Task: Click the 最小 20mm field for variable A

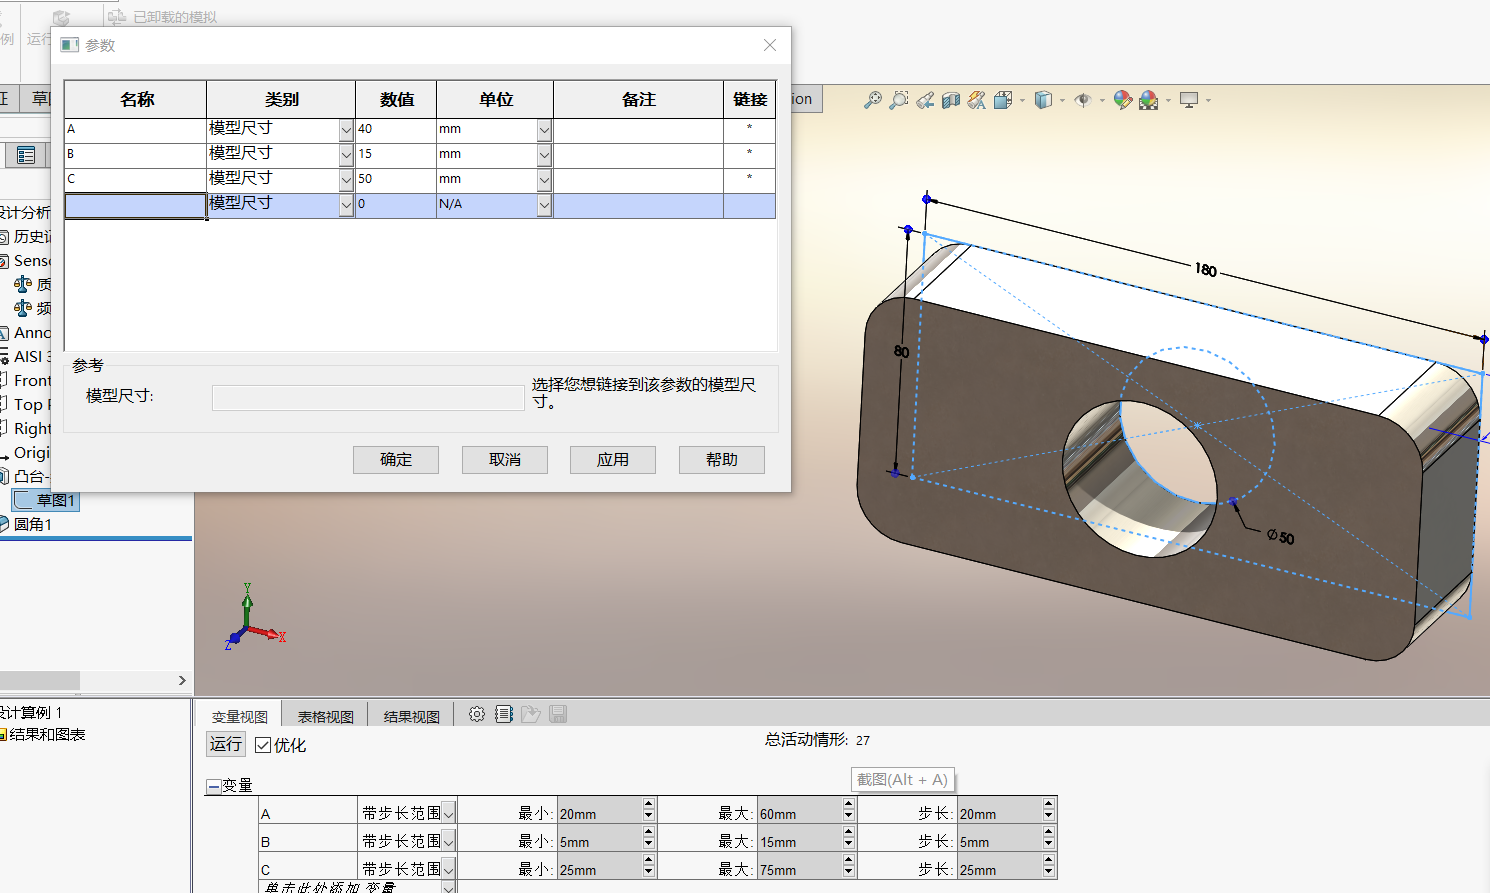Action: (x=600, y=813)
